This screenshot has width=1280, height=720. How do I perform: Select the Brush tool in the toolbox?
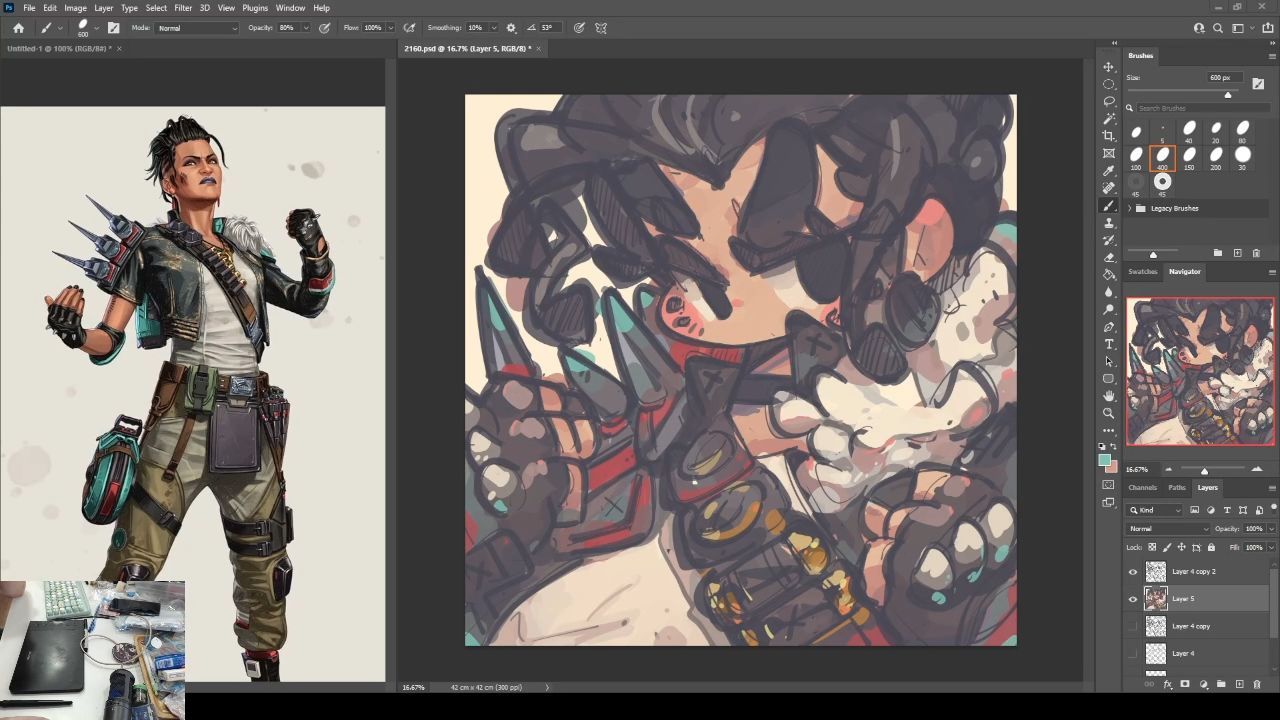[x=1109, y=205]
